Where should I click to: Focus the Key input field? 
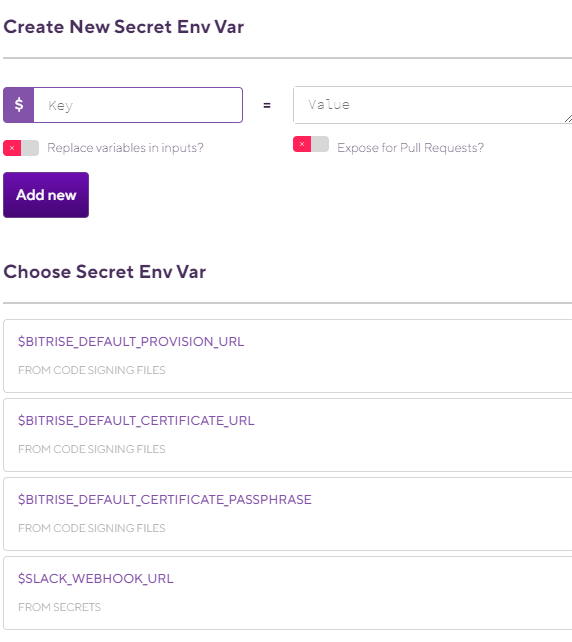138,105
